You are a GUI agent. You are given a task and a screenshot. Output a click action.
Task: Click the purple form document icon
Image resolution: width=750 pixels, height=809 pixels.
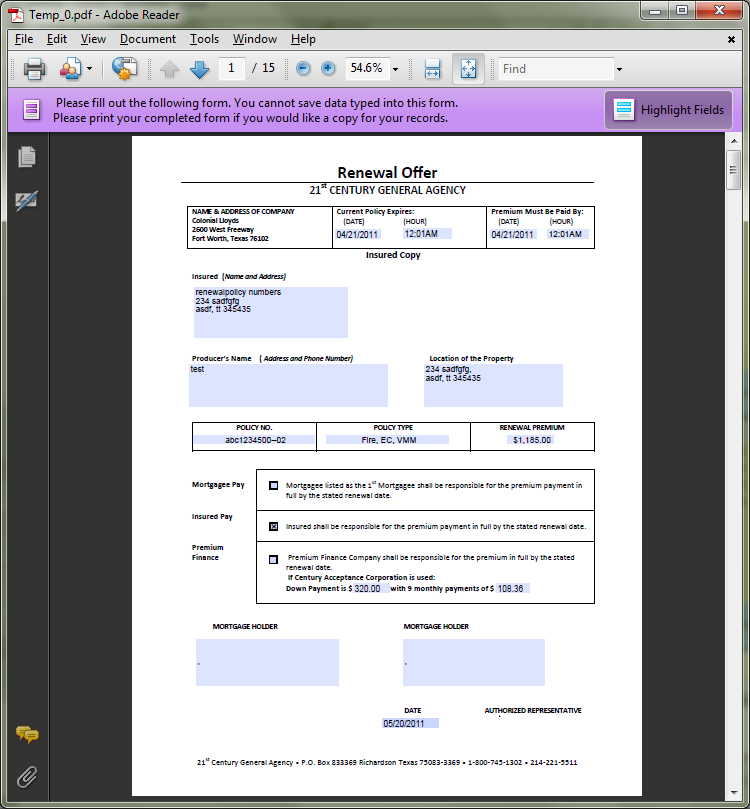(x=31, y=110)
